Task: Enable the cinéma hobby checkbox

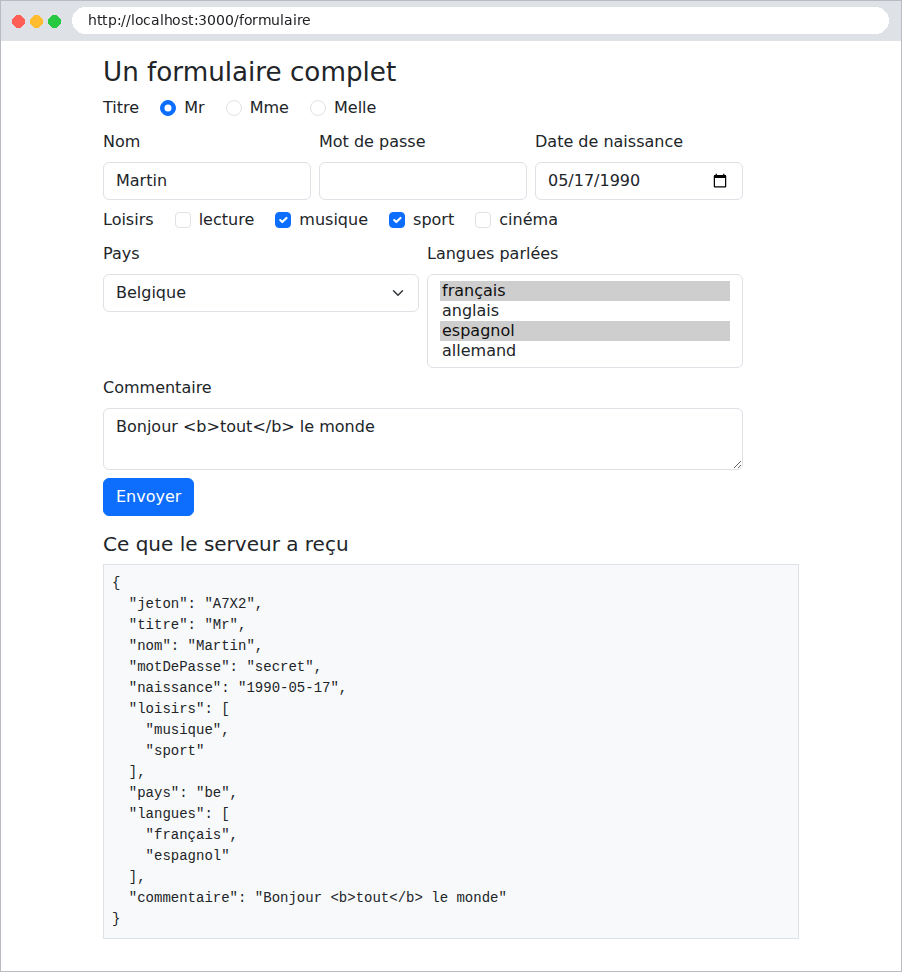Action: point(483,220)
